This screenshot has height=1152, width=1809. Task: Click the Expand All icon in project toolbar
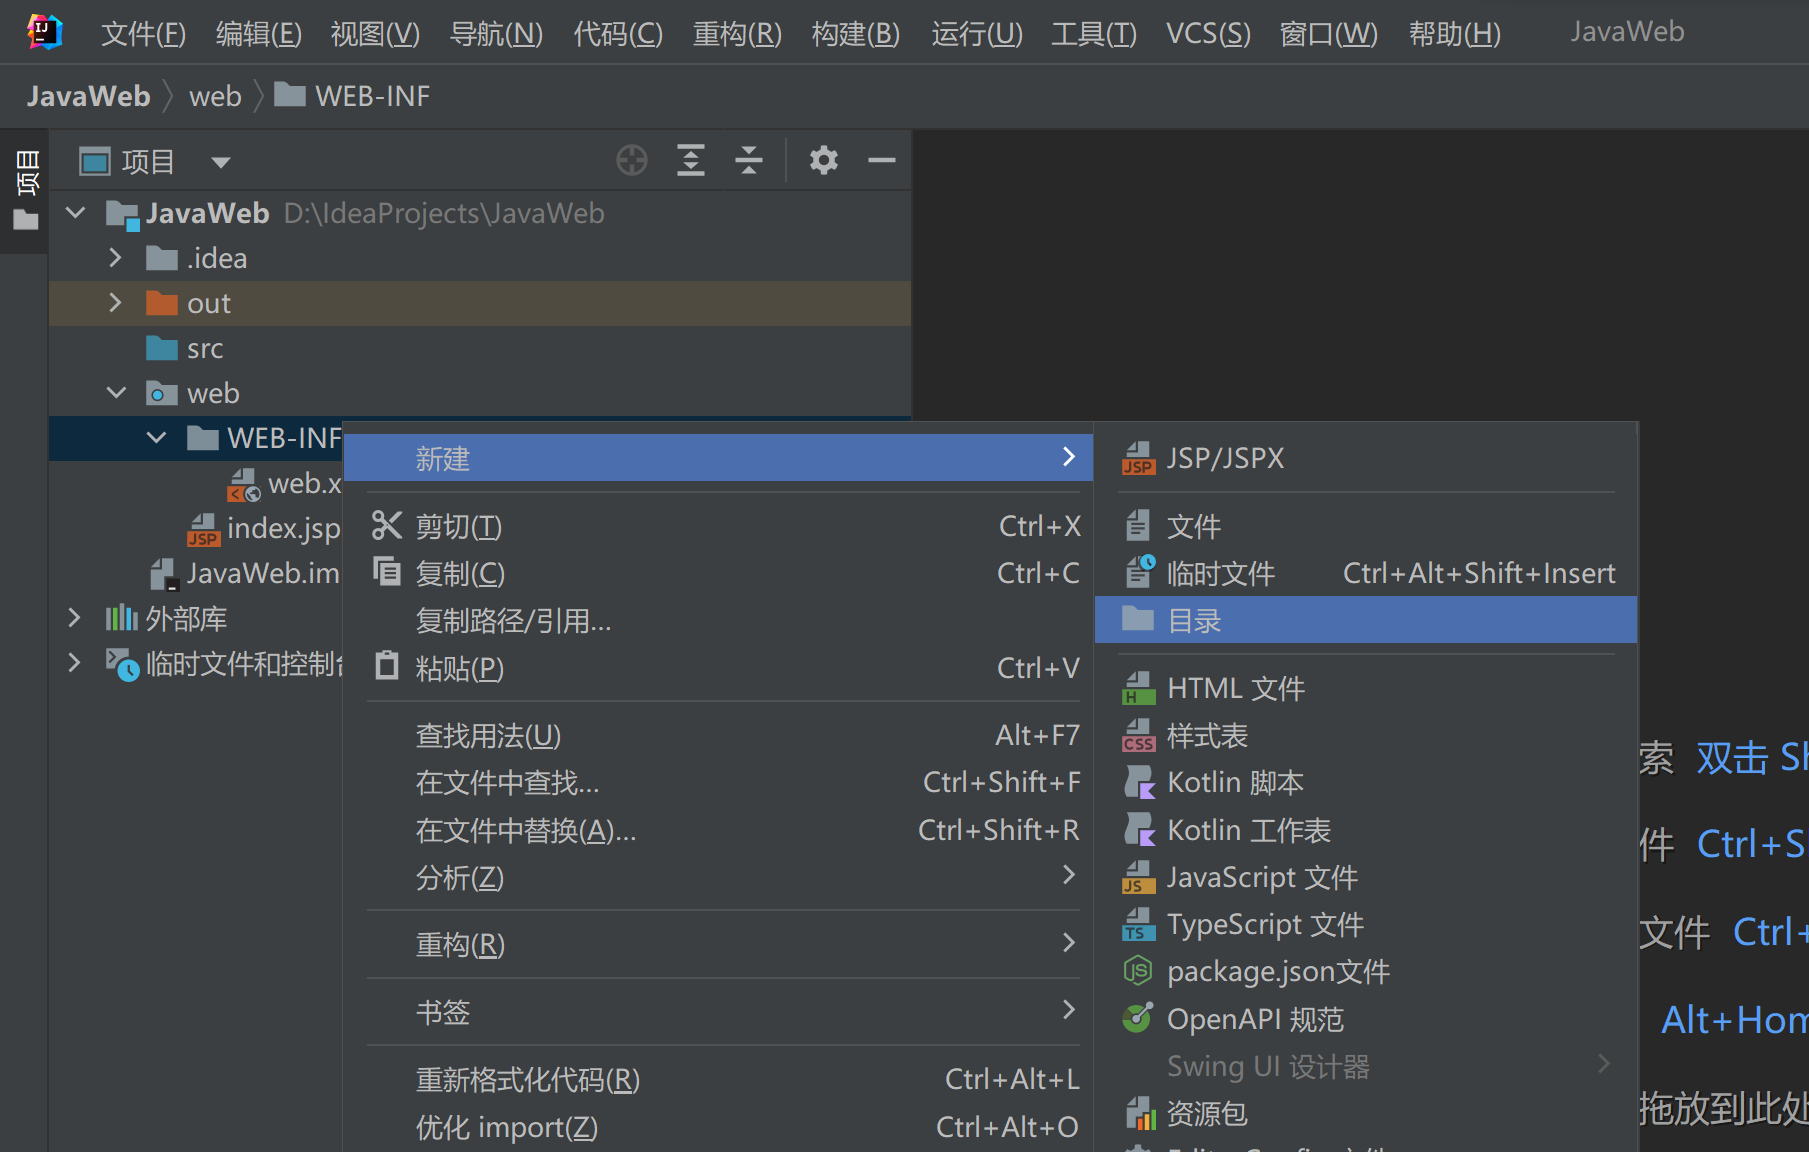pyautogui.click(x=690, y=160)
